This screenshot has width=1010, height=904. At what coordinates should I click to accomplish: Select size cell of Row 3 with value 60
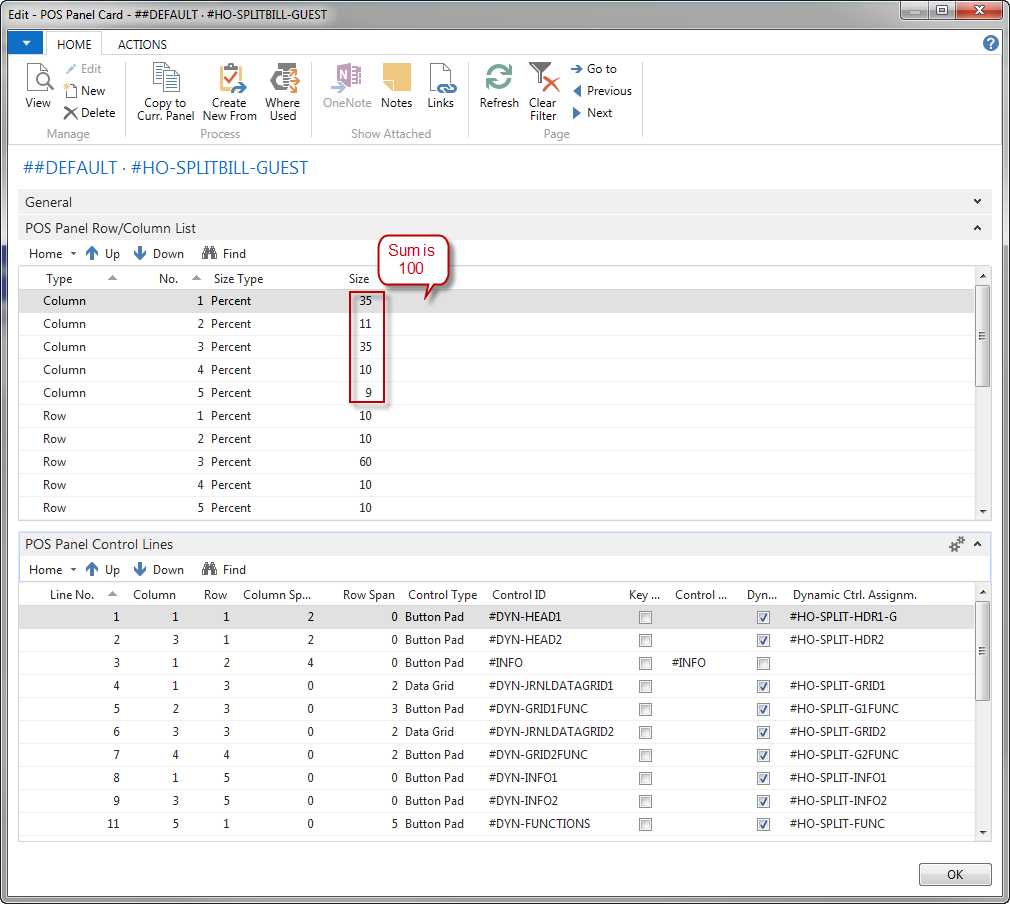365,462
